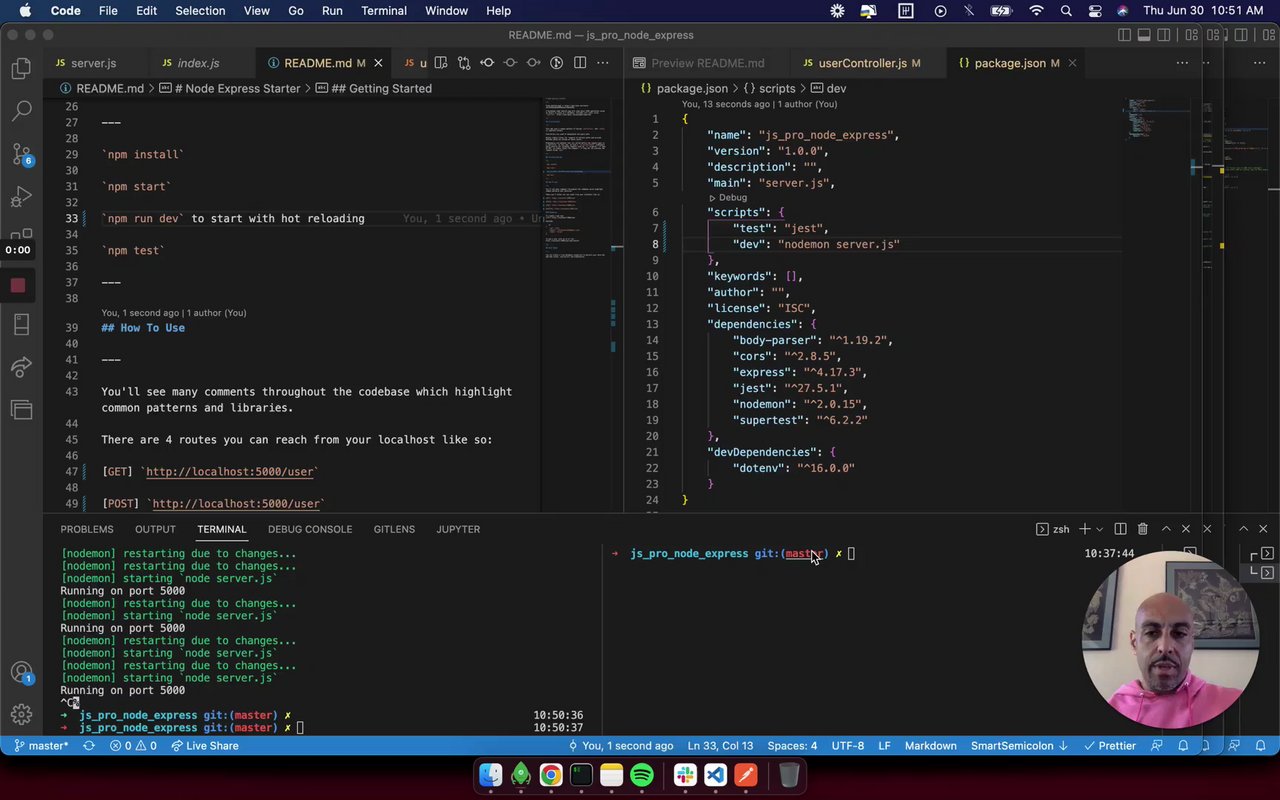Click the Synchronize Changes icon in status bar
This screenshot has width=1280, height=800.
click(89, 746)
